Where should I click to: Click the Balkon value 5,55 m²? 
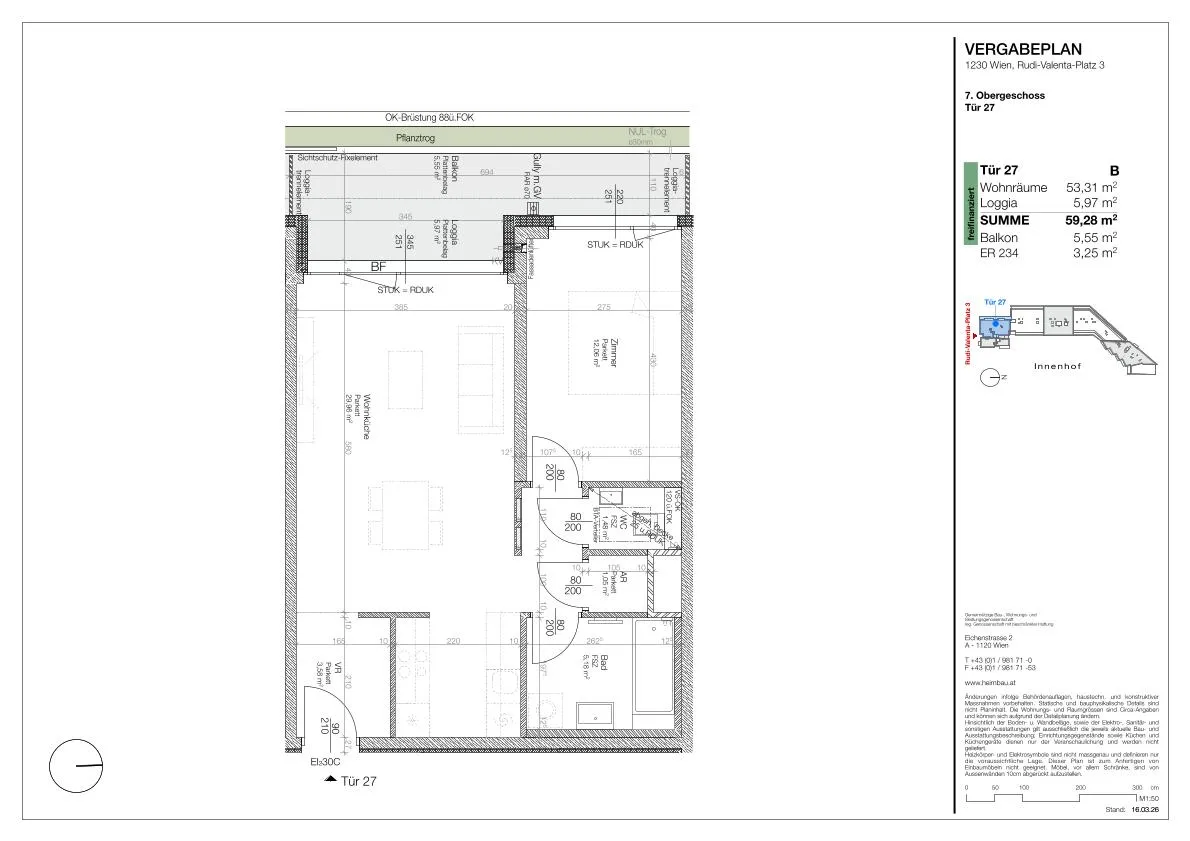click(1095, 238)
